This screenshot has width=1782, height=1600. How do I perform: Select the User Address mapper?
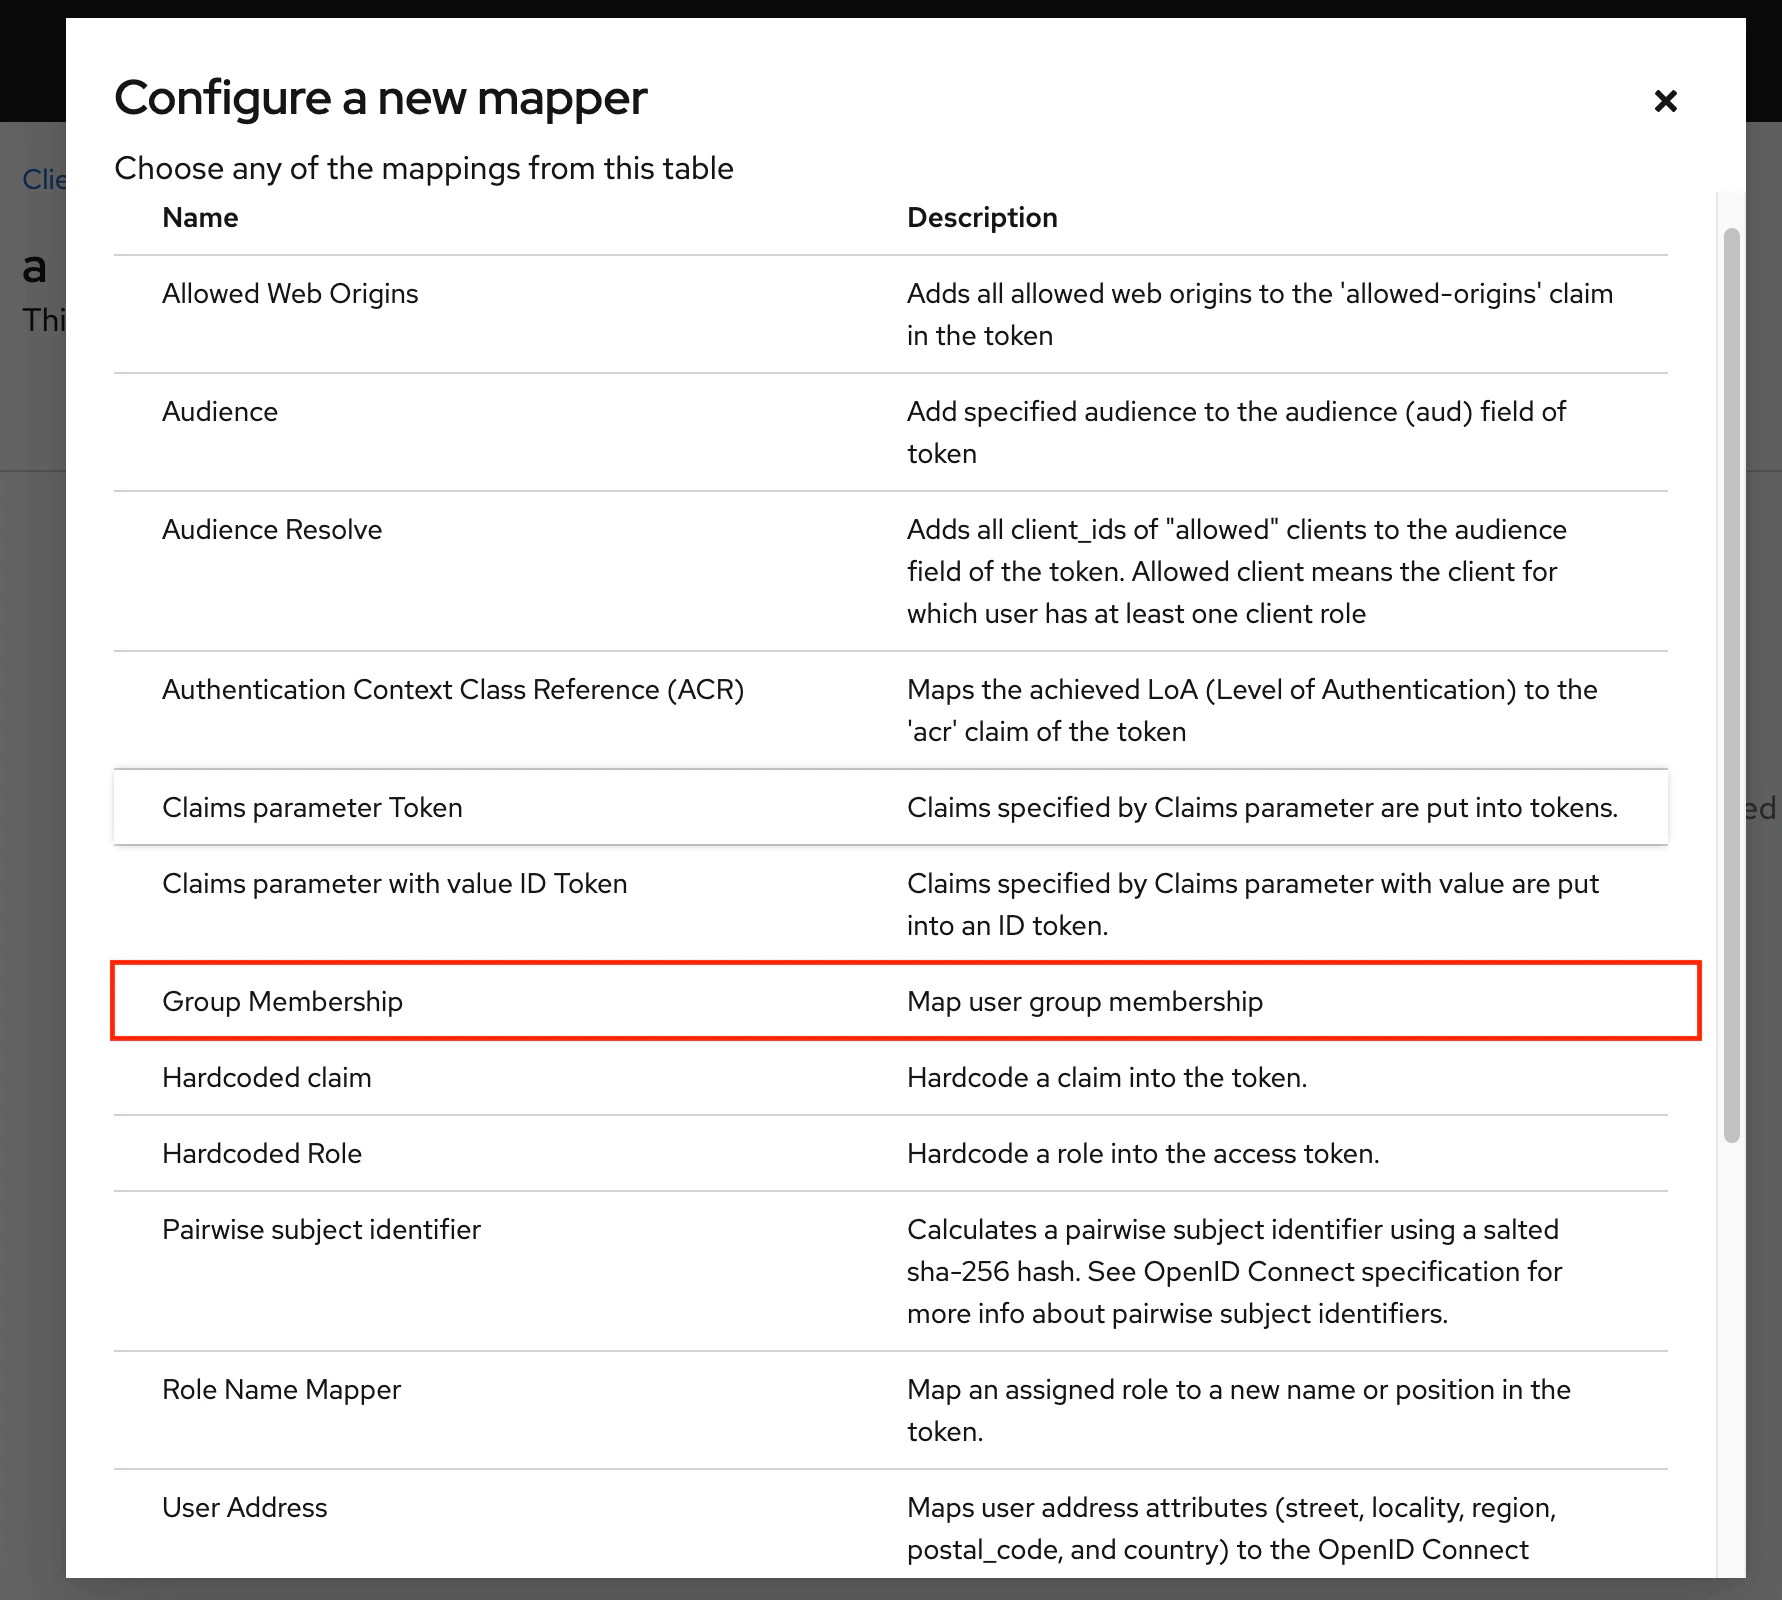[x=244, y=1507]
